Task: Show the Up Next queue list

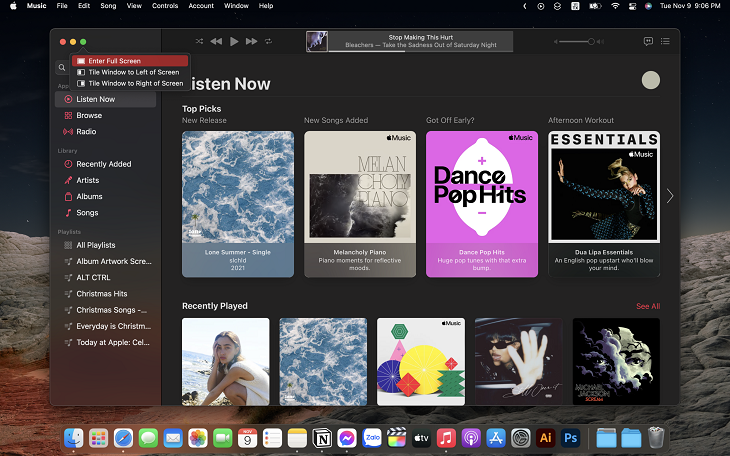Action: click(x=665, y=41)
